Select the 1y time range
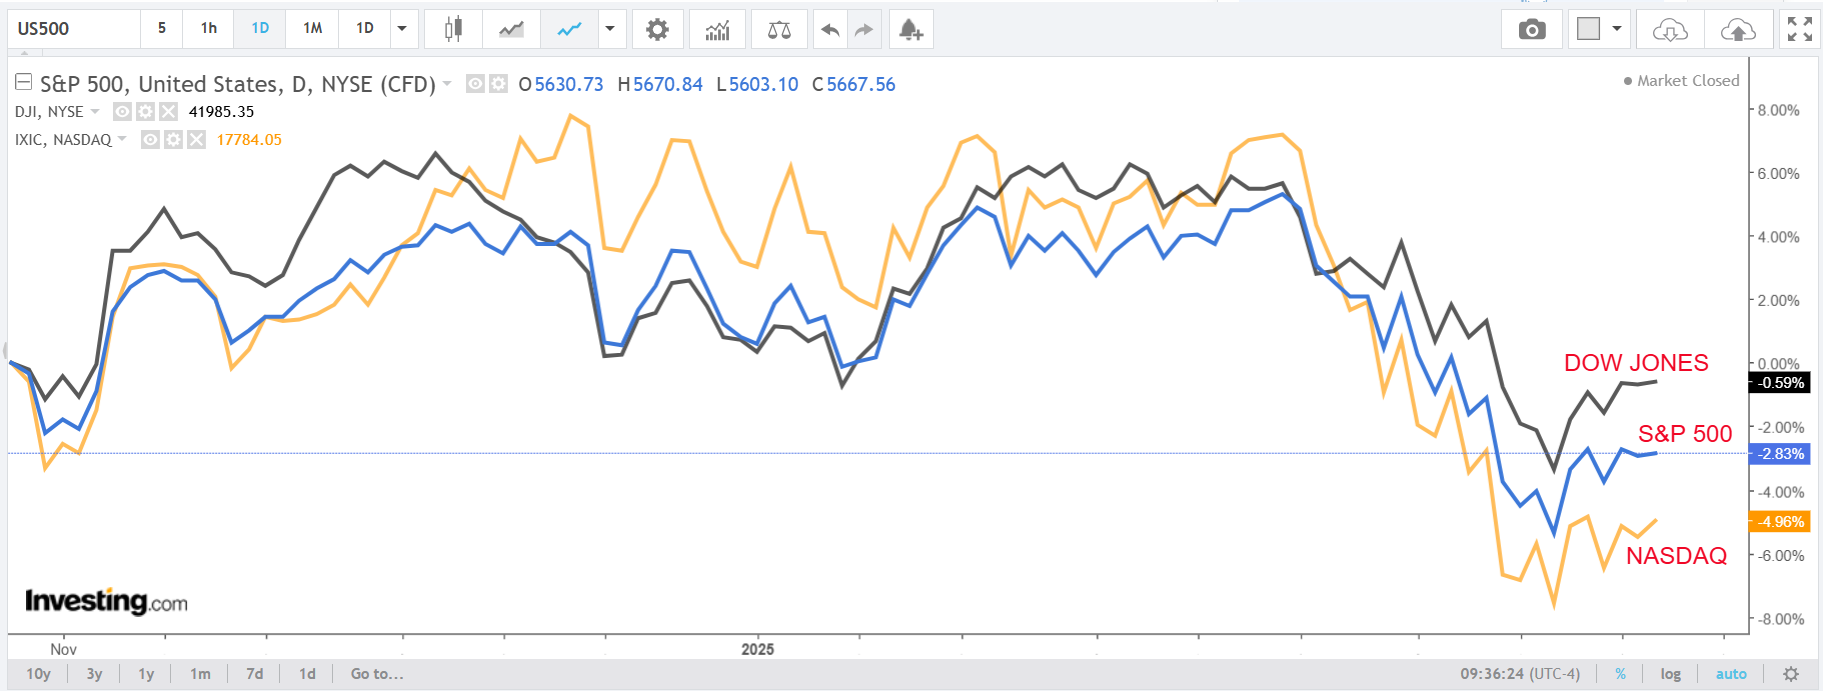 point(146,674)
